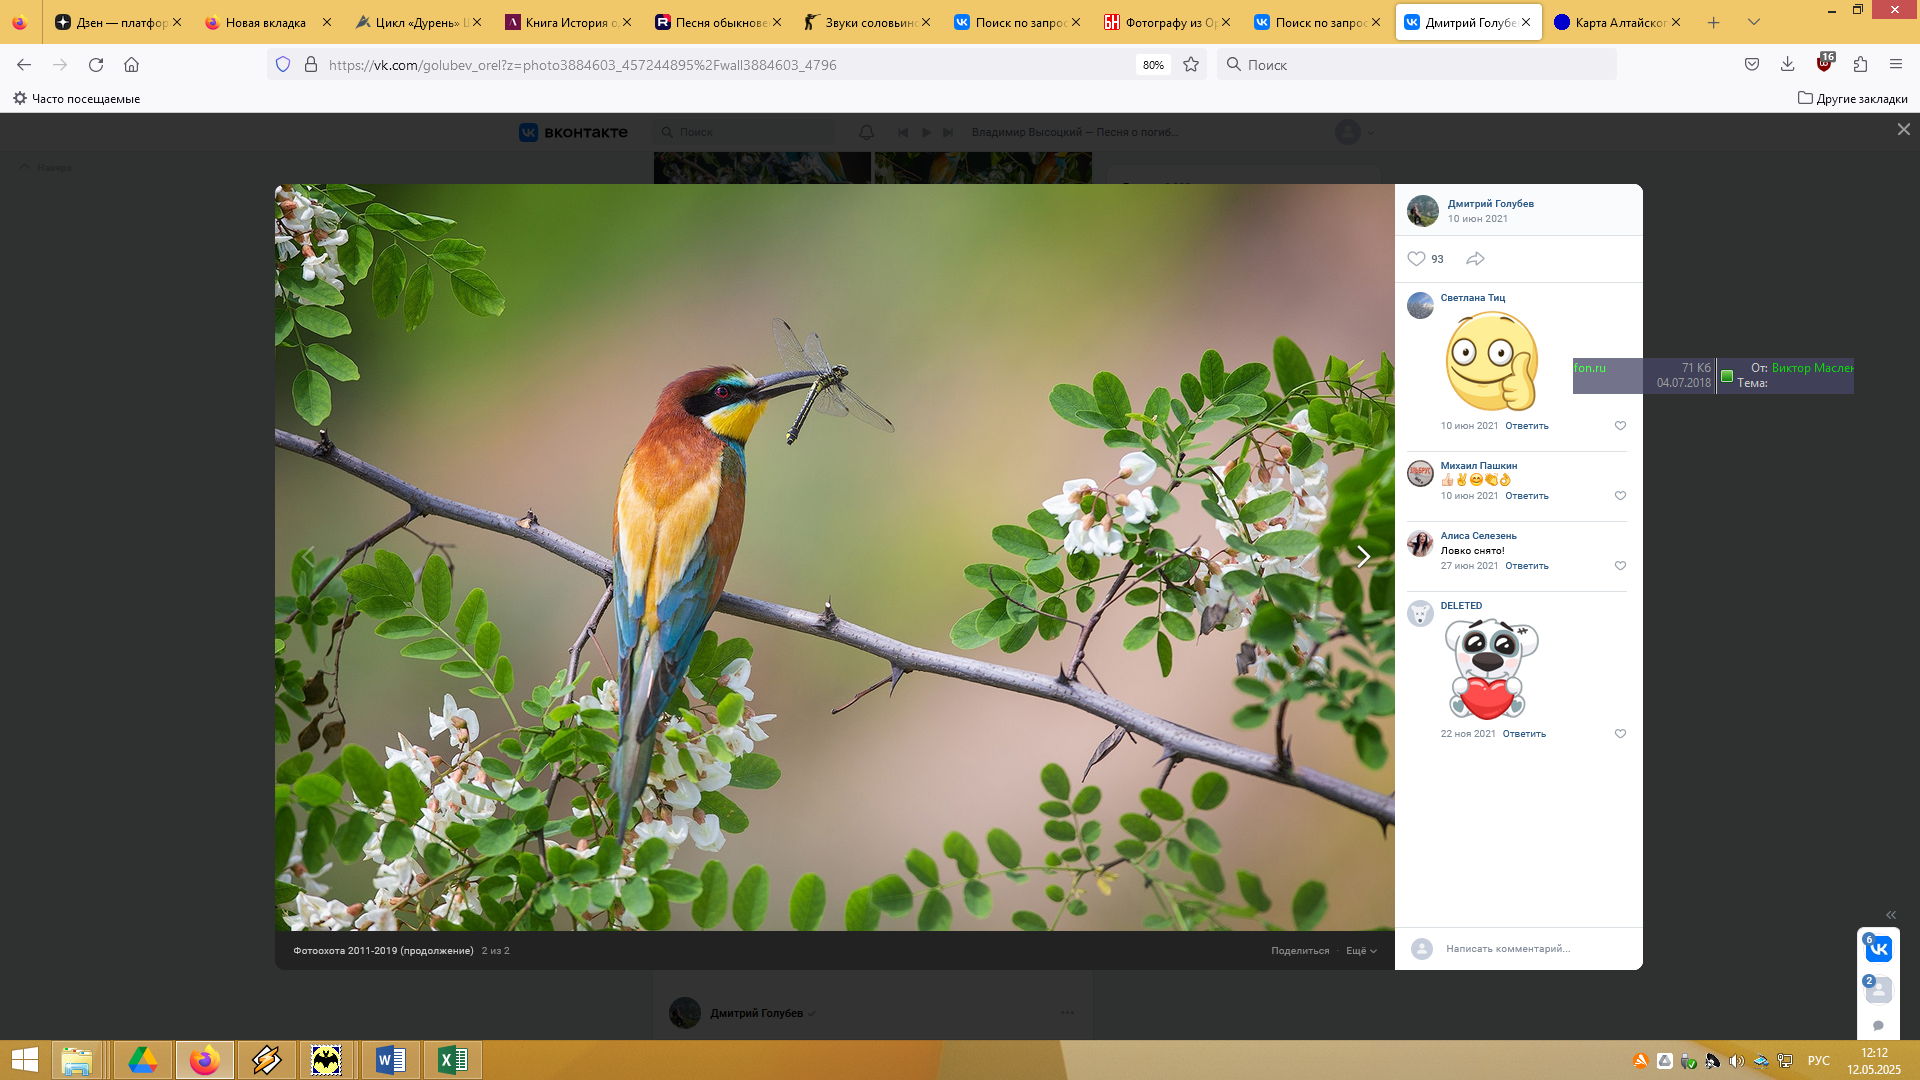Open Дмитрий Голубев profile link
The image size is (1920, 1080).
(x=1490, y=204)
